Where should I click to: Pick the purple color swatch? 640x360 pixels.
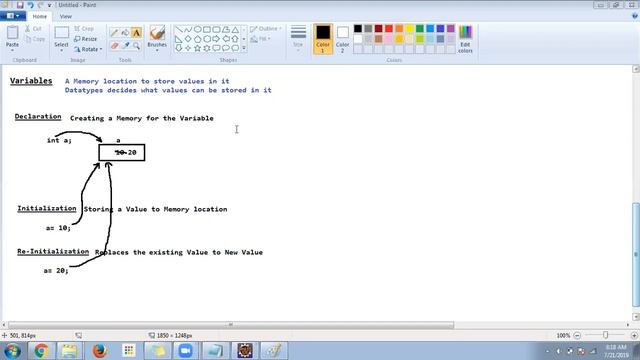451,29
